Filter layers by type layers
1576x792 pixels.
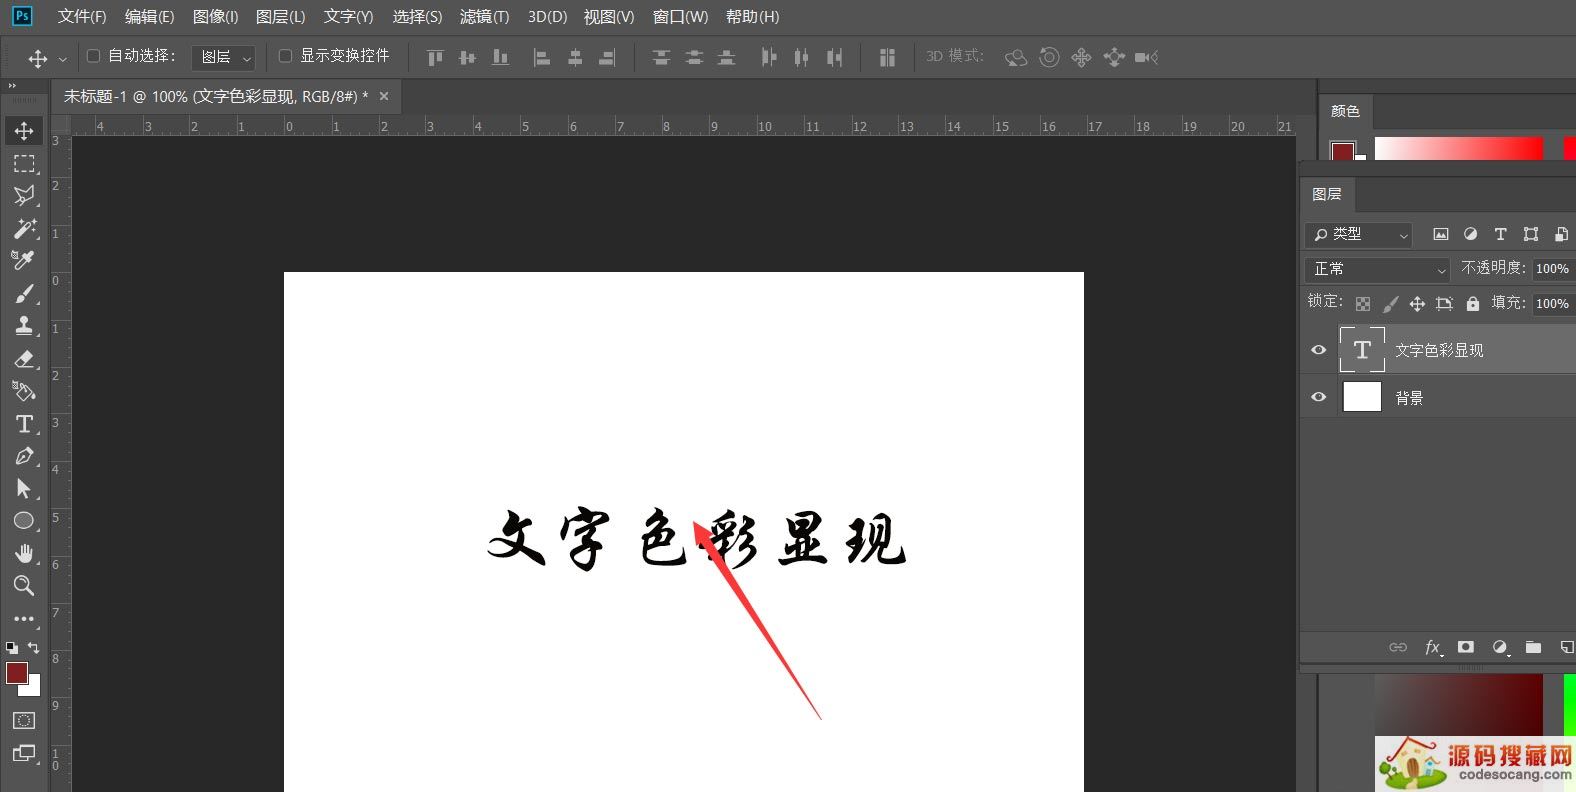click(1500, 234)
